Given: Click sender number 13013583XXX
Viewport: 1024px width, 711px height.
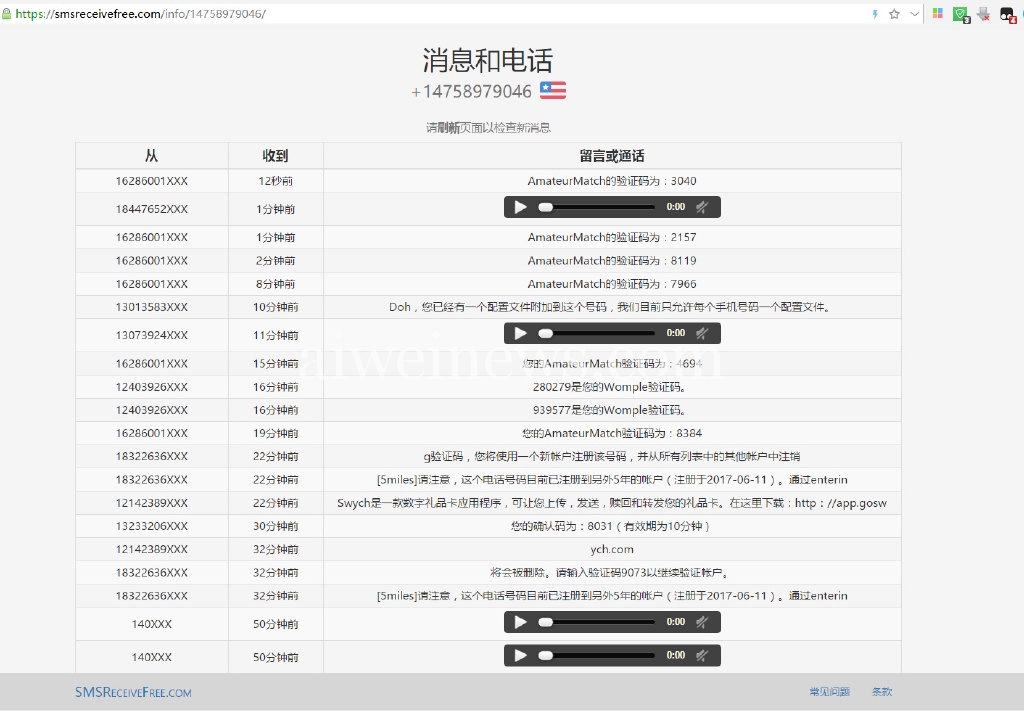Looking at the screenshot, I should pyautogui.click(x=152, y=307).
